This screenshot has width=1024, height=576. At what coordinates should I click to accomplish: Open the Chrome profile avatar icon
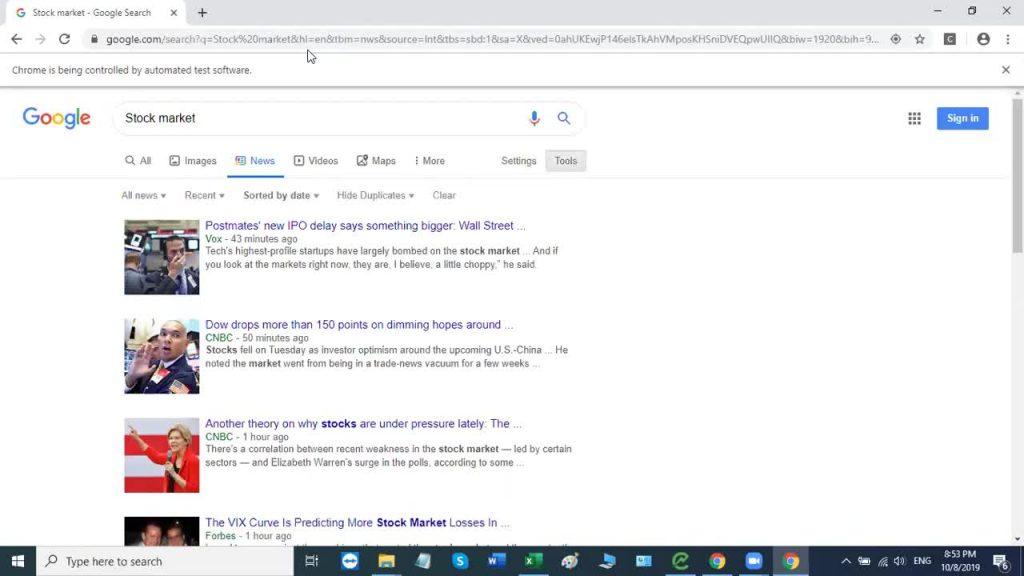tap(983, 39)
